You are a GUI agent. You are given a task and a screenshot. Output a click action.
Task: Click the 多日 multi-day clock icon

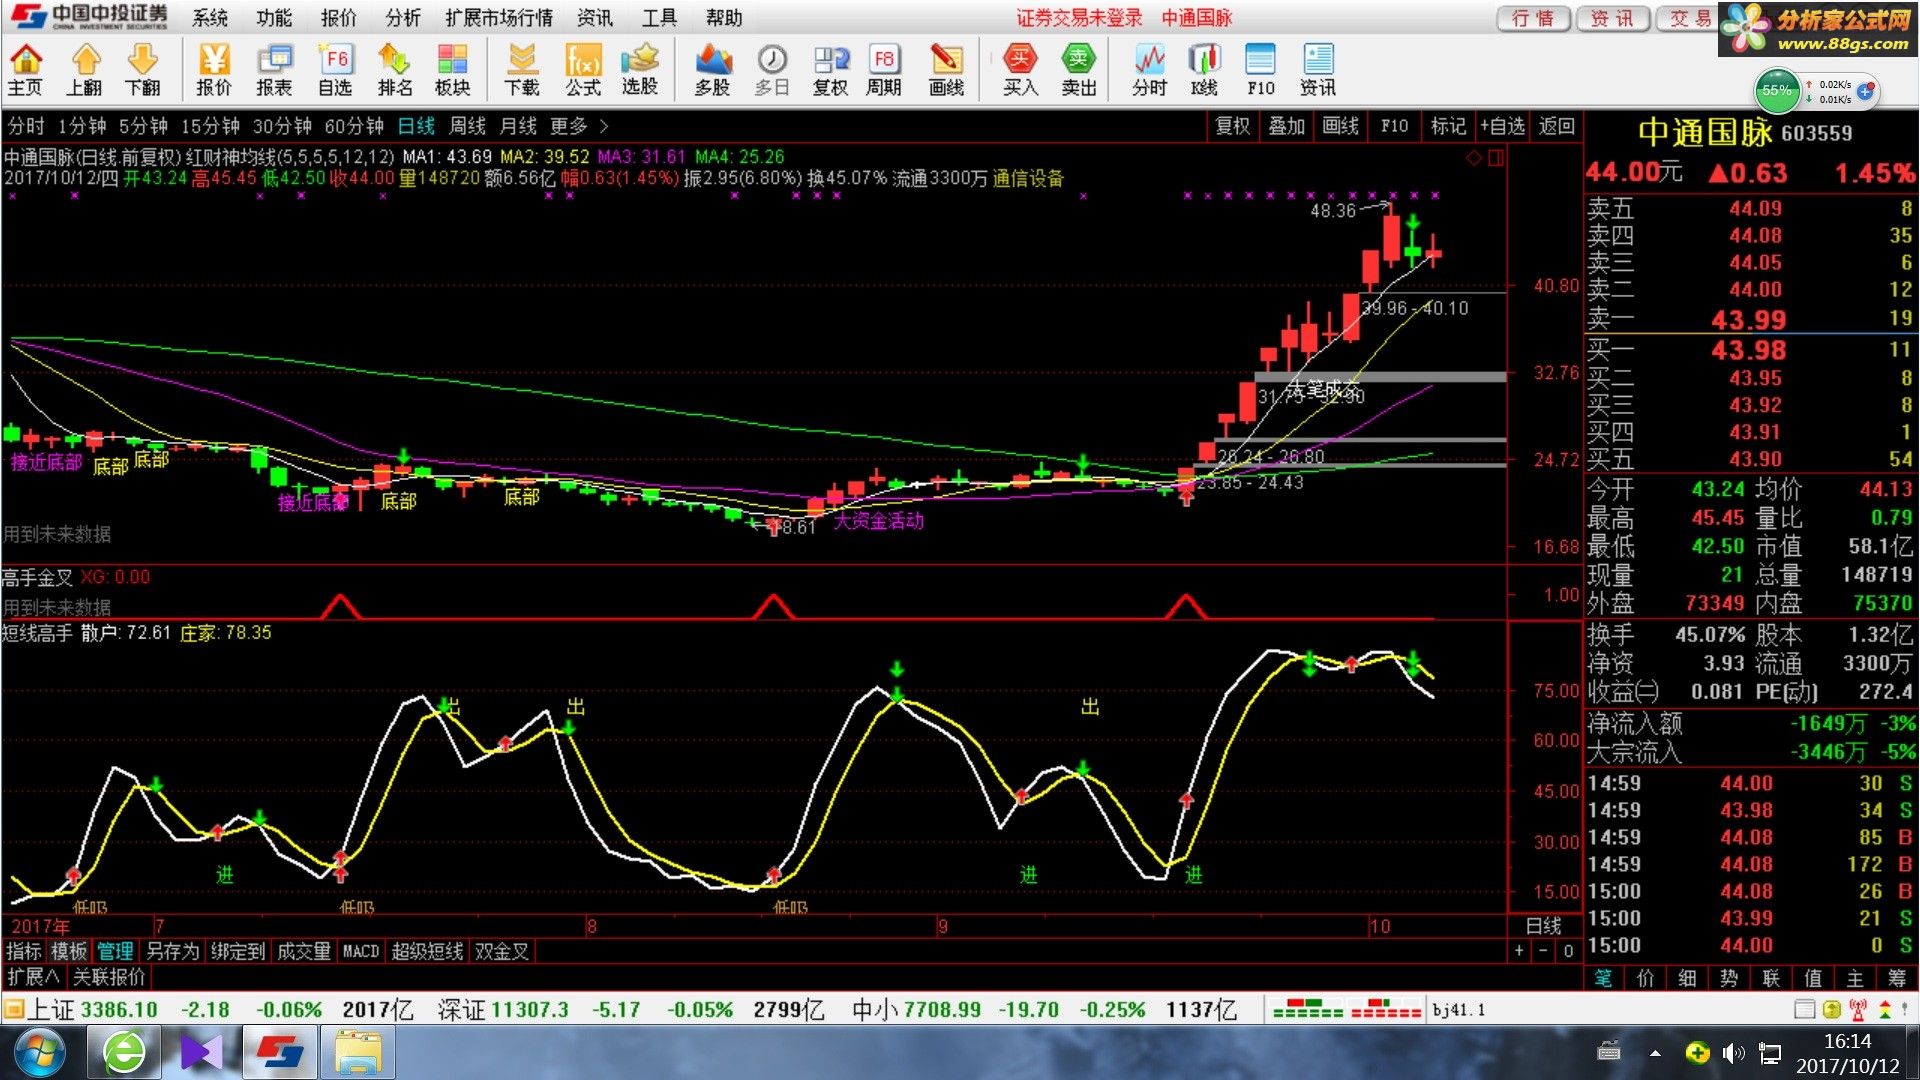(x=772, y=70)
